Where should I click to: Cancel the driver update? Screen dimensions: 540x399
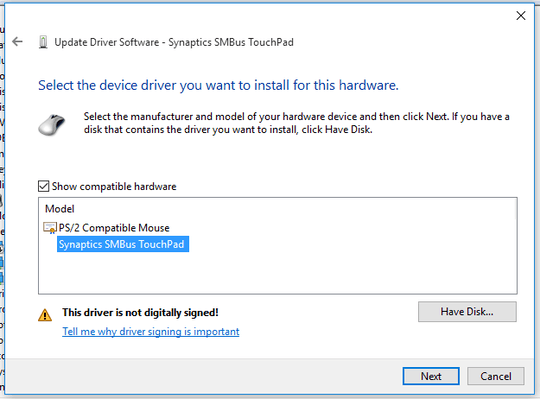[496, 376]
